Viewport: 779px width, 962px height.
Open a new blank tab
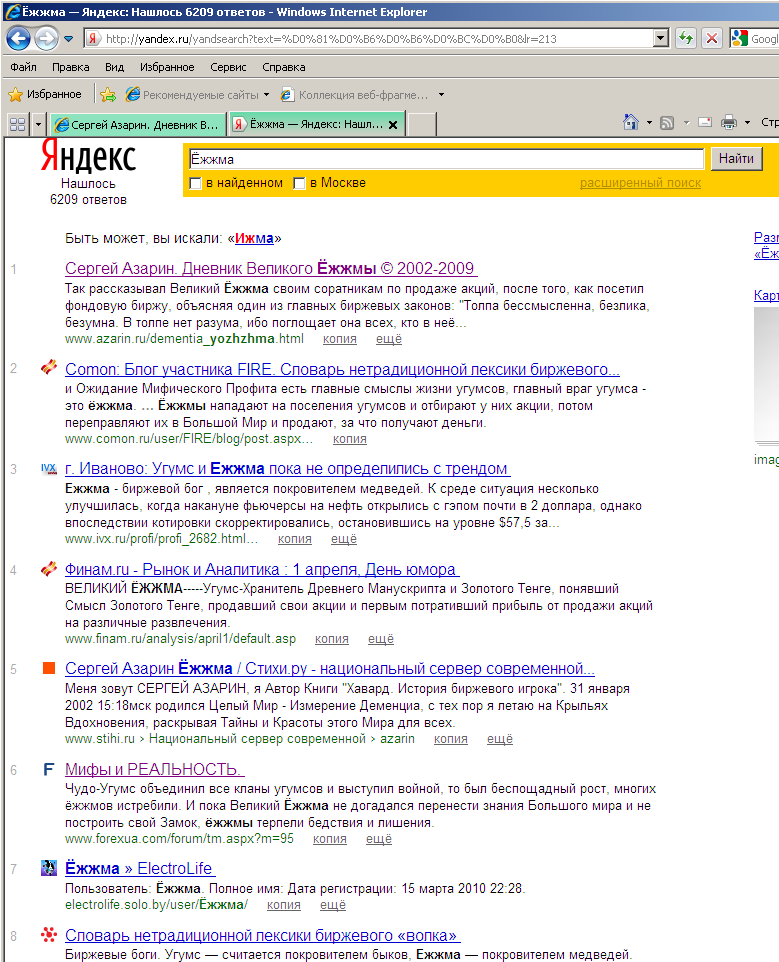[x=422, y=124]
